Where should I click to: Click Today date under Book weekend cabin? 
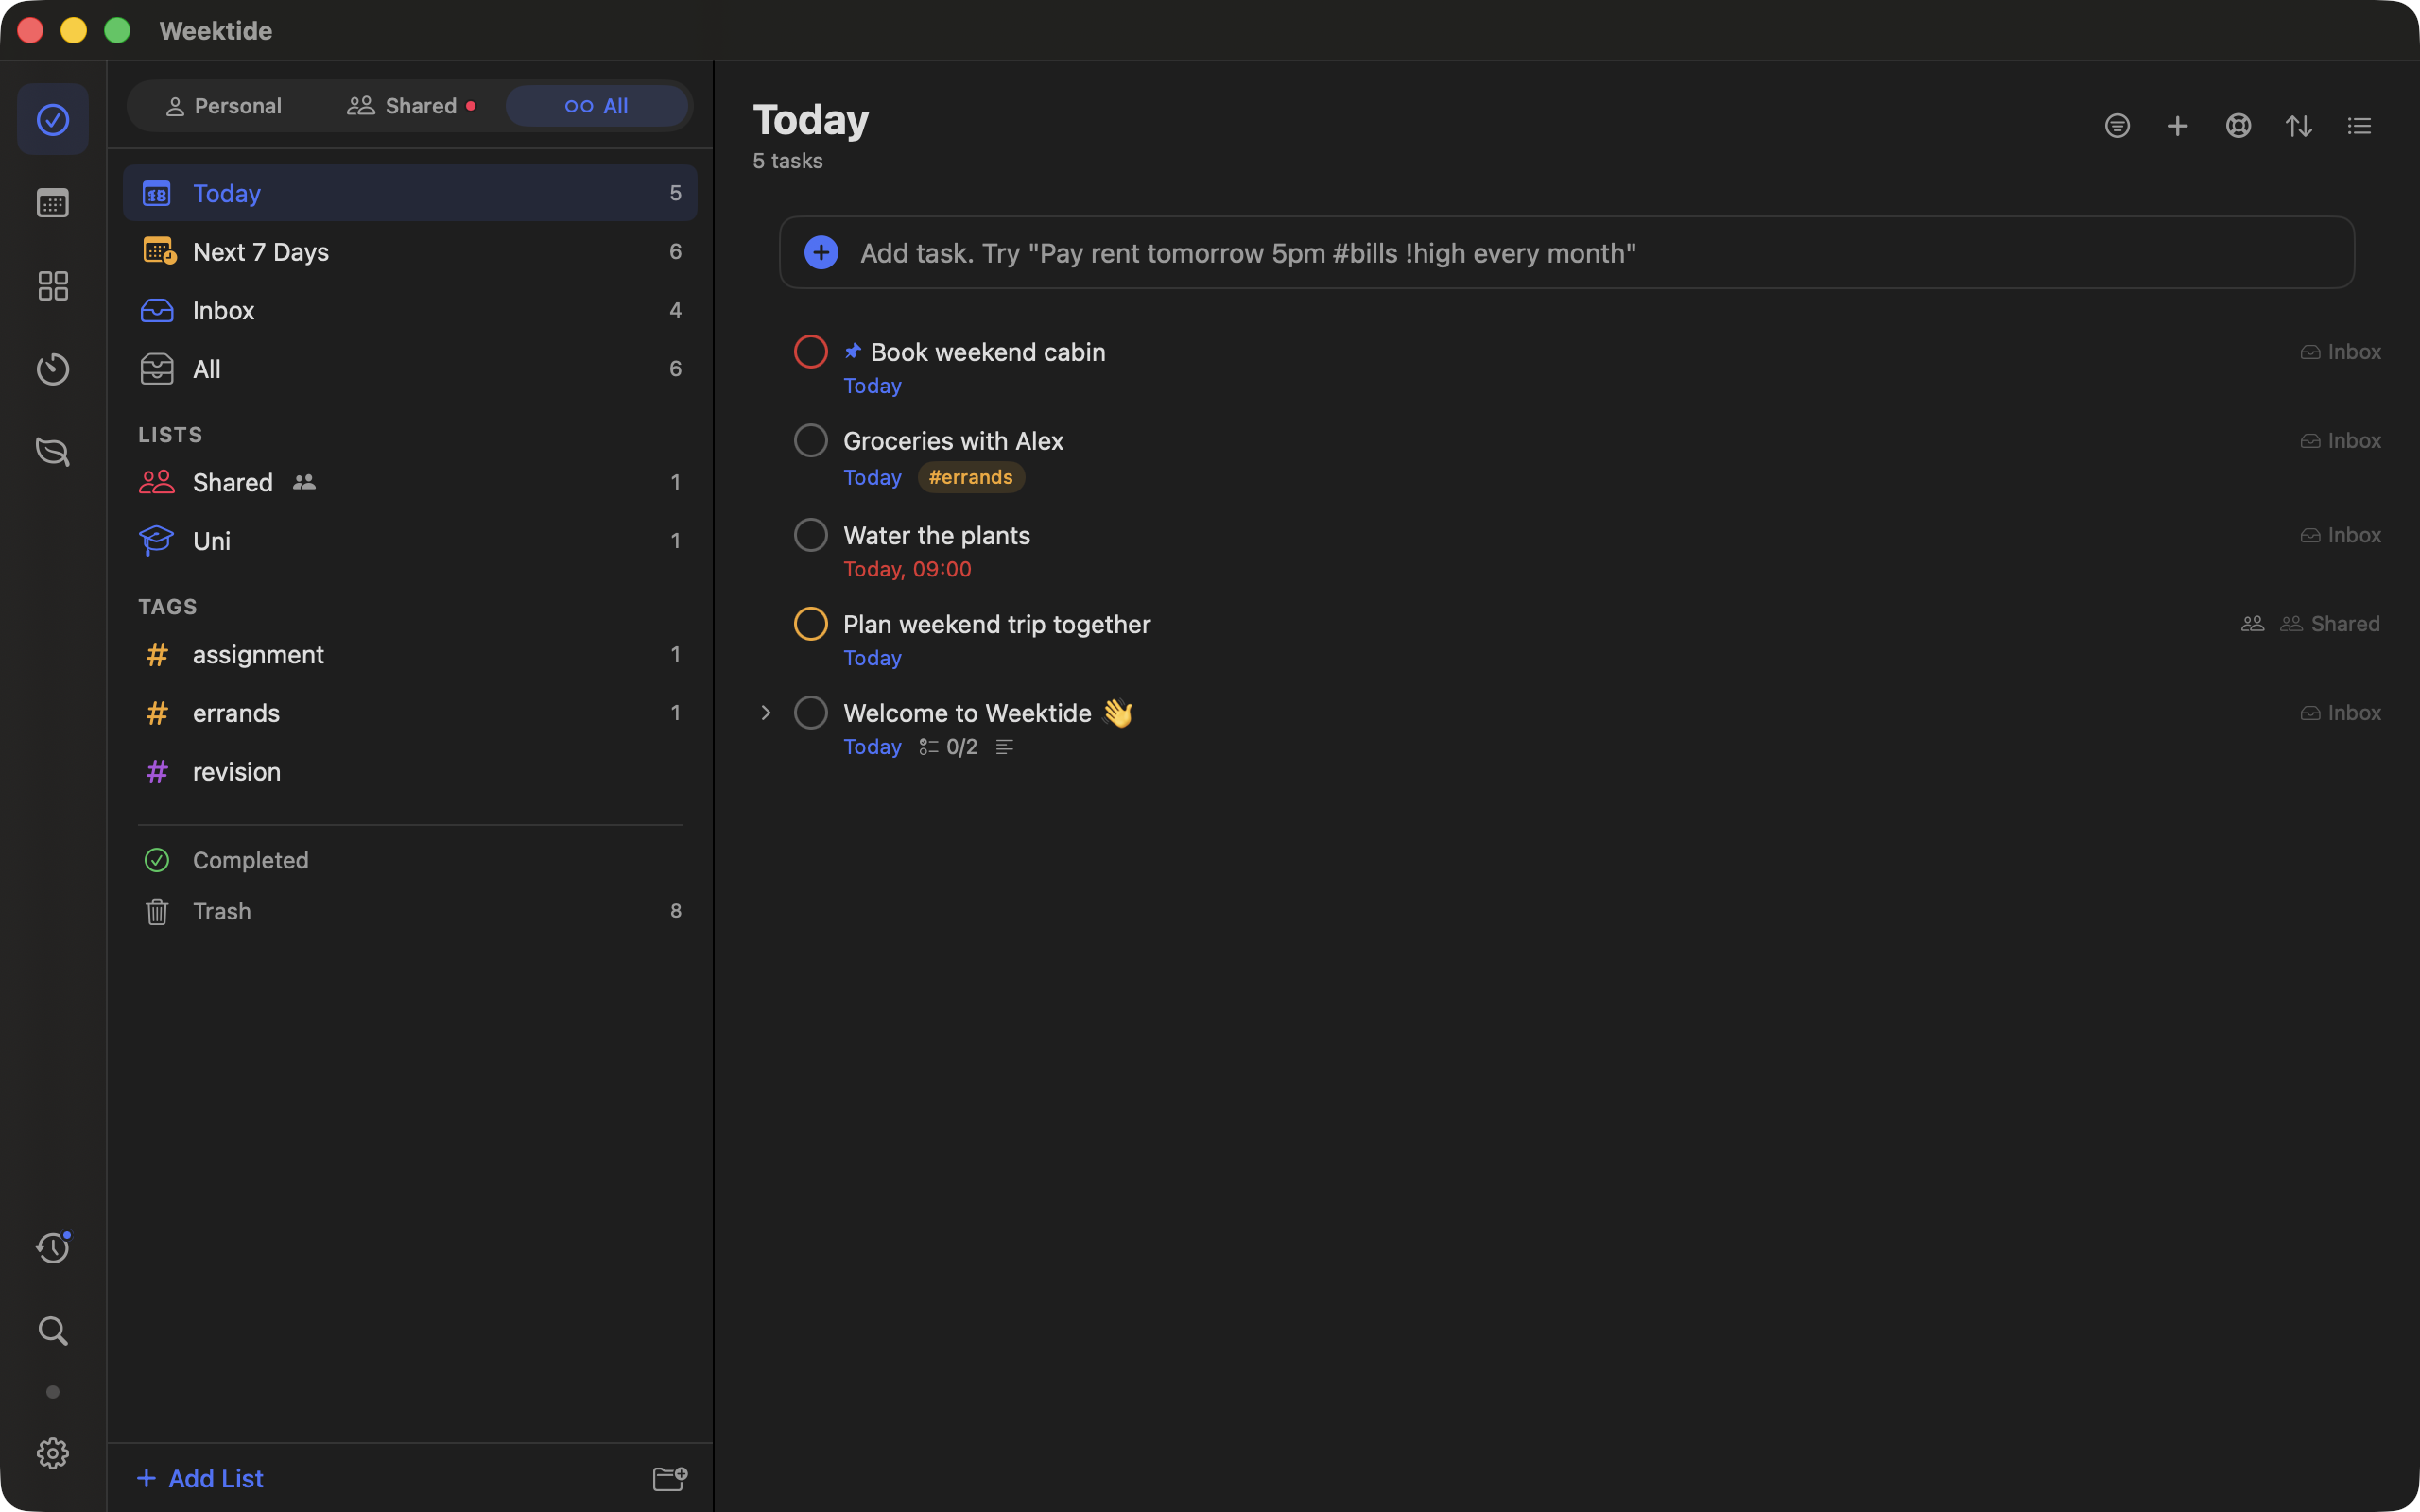coord(872,386)
